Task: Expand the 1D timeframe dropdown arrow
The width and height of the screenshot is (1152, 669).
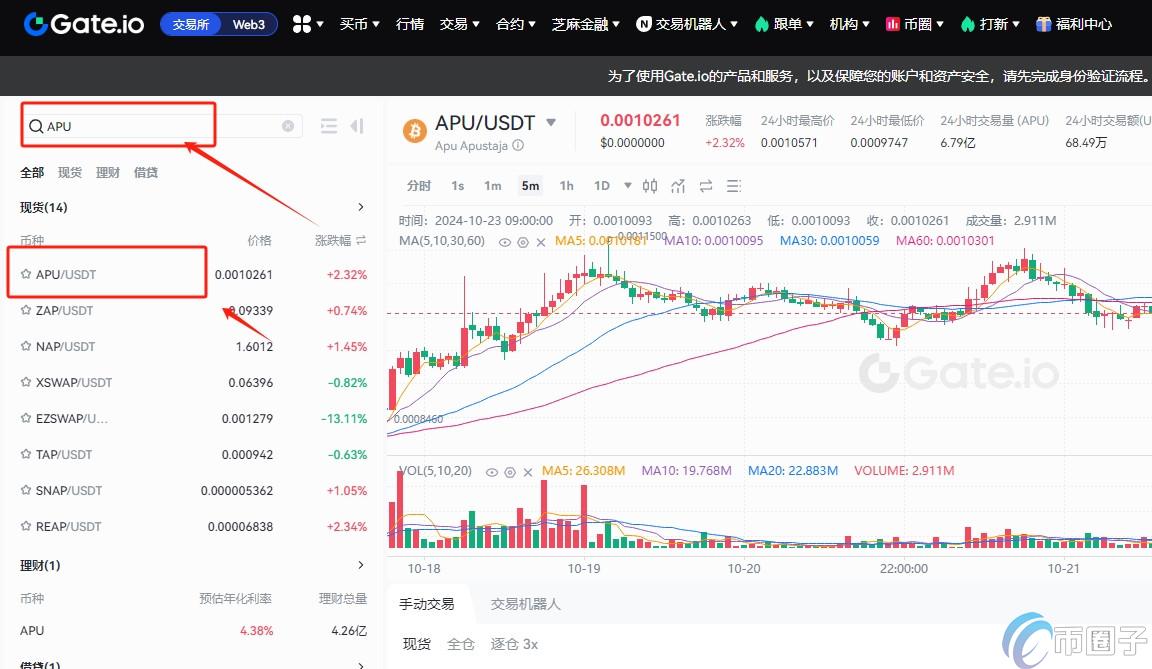Action: [628, 185]
